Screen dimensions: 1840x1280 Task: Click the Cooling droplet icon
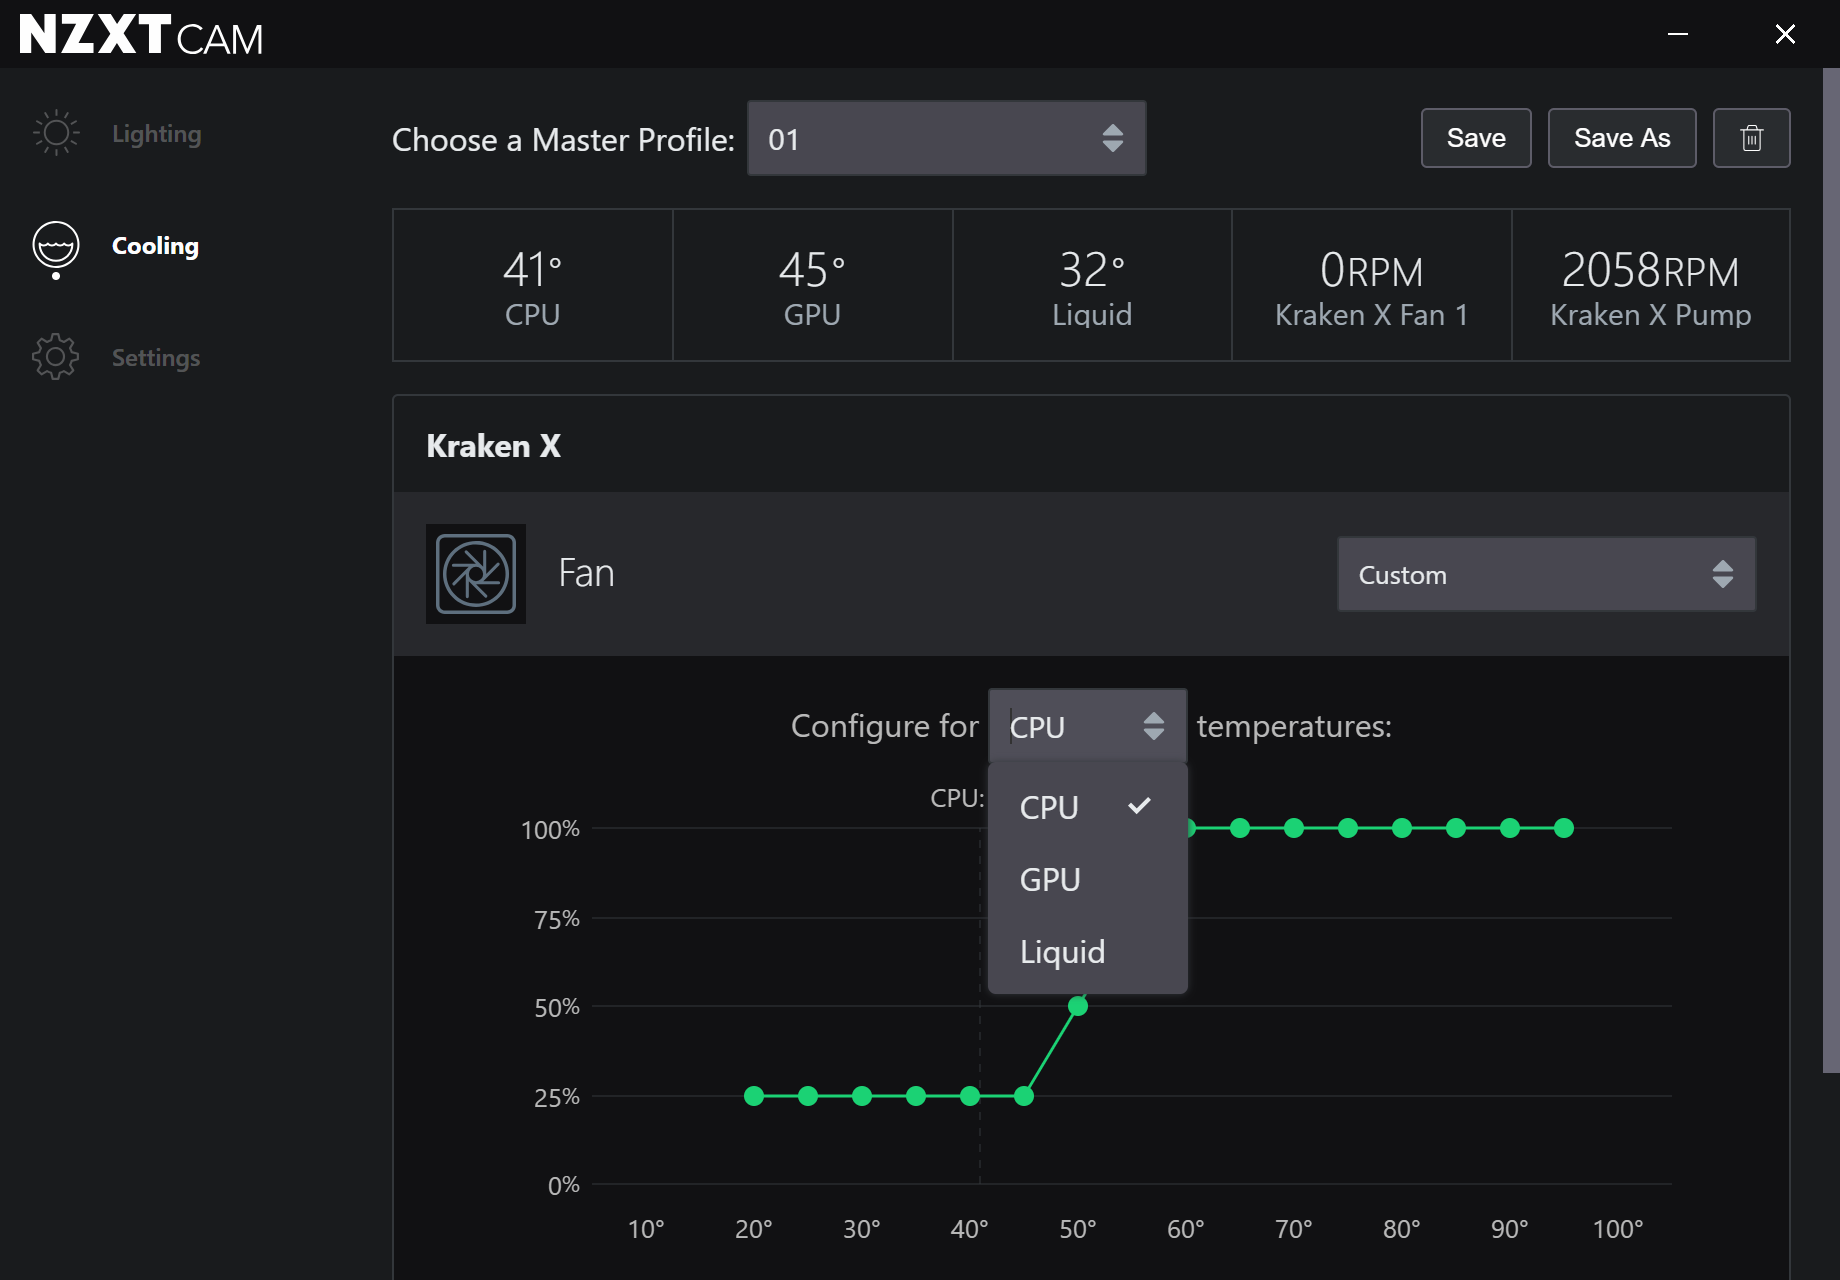click(56, 247)
